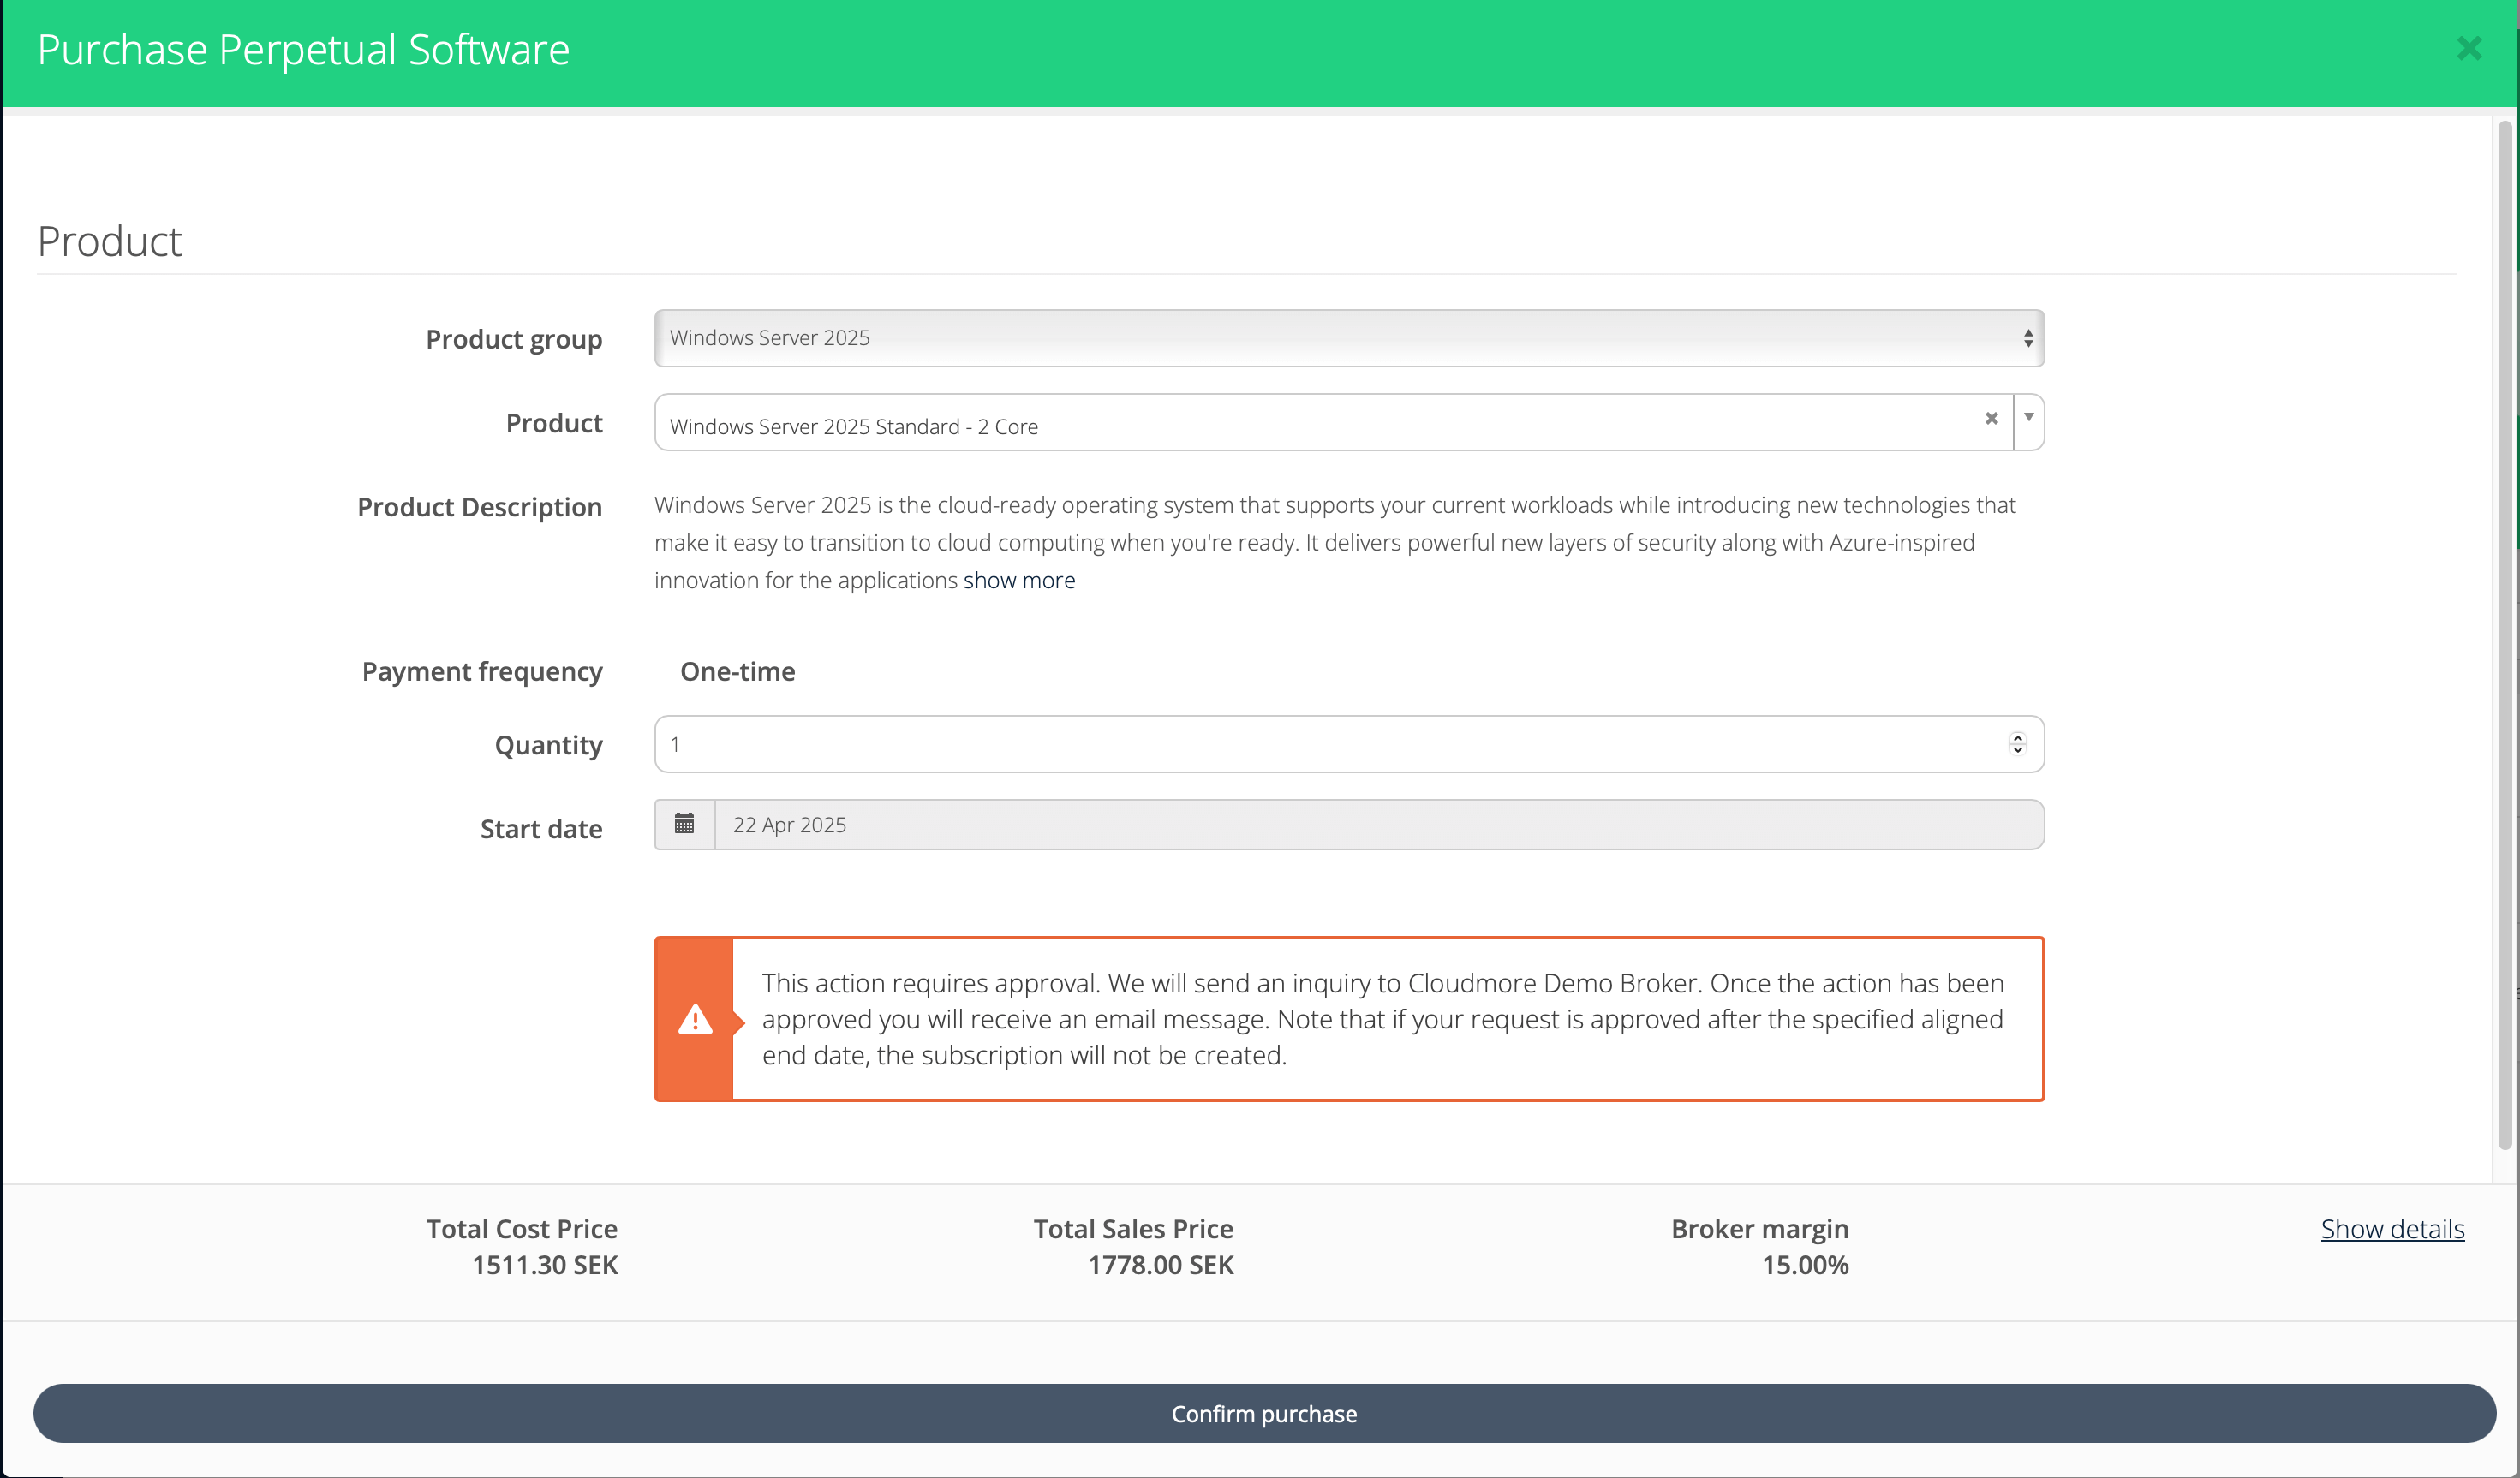
Task: Click the Product Description label
Action: tap(480, 507)
